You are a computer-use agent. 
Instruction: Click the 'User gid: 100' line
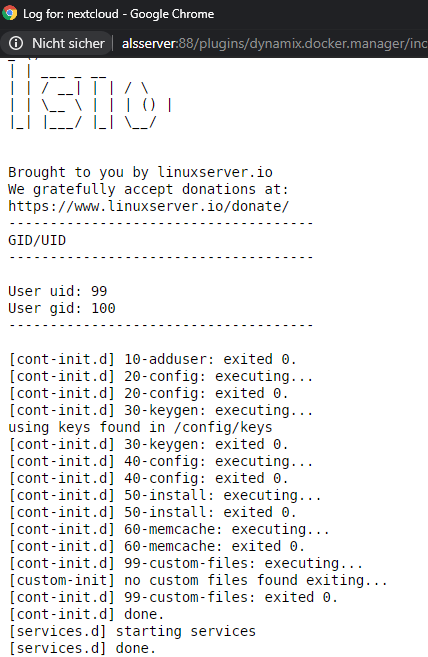pos(62,308)
